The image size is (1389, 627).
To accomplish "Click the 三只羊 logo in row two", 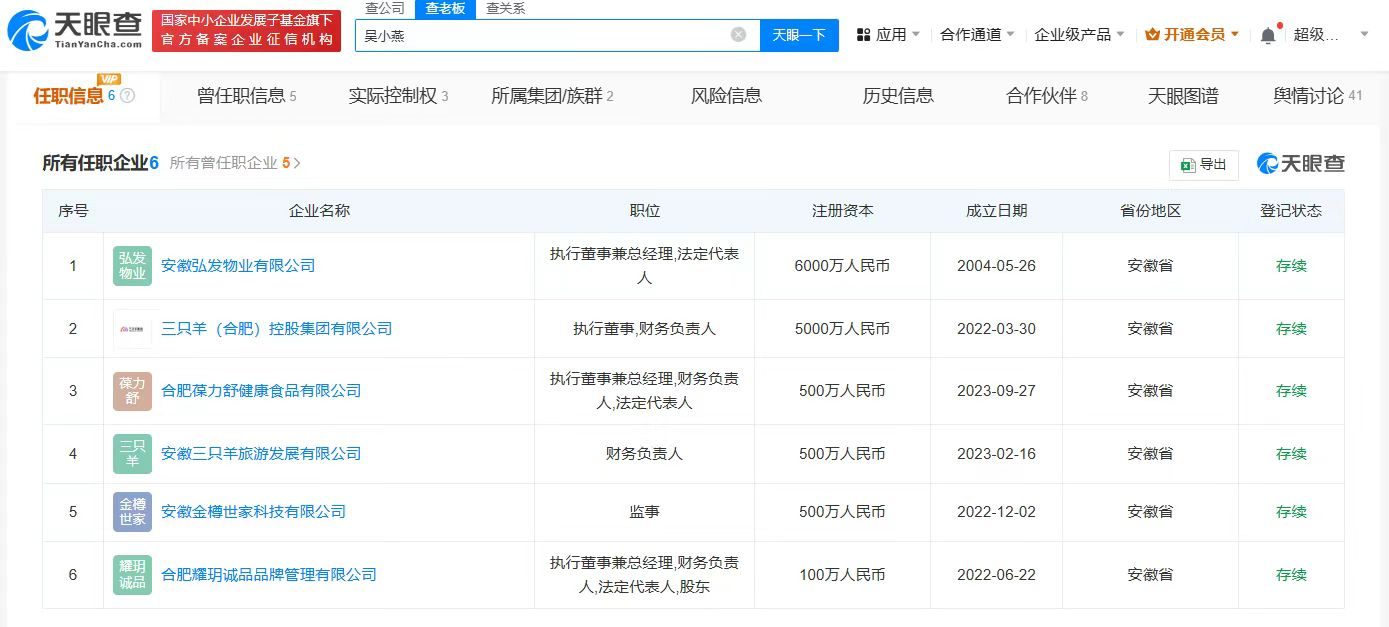I will point(131,328).
